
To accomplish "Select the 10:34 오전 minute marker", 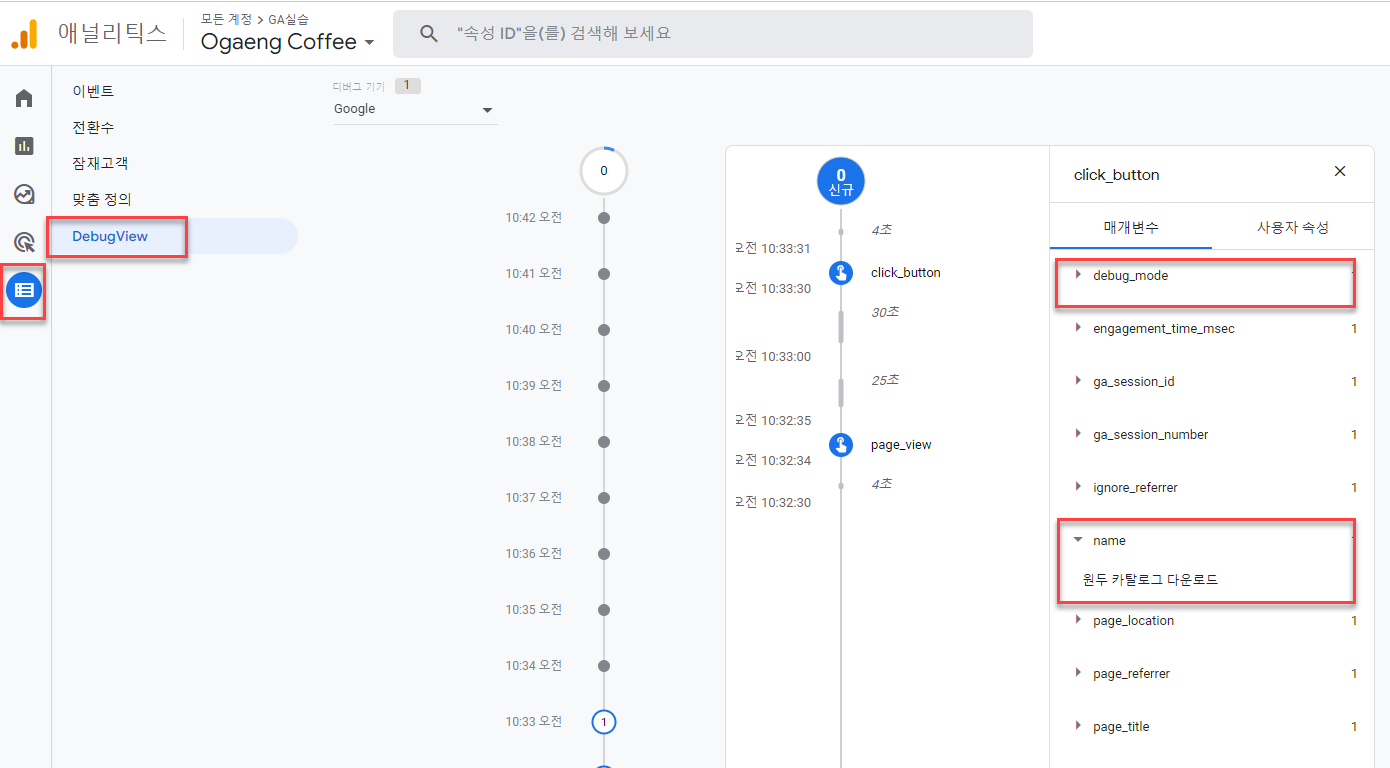I will point(603,665).
